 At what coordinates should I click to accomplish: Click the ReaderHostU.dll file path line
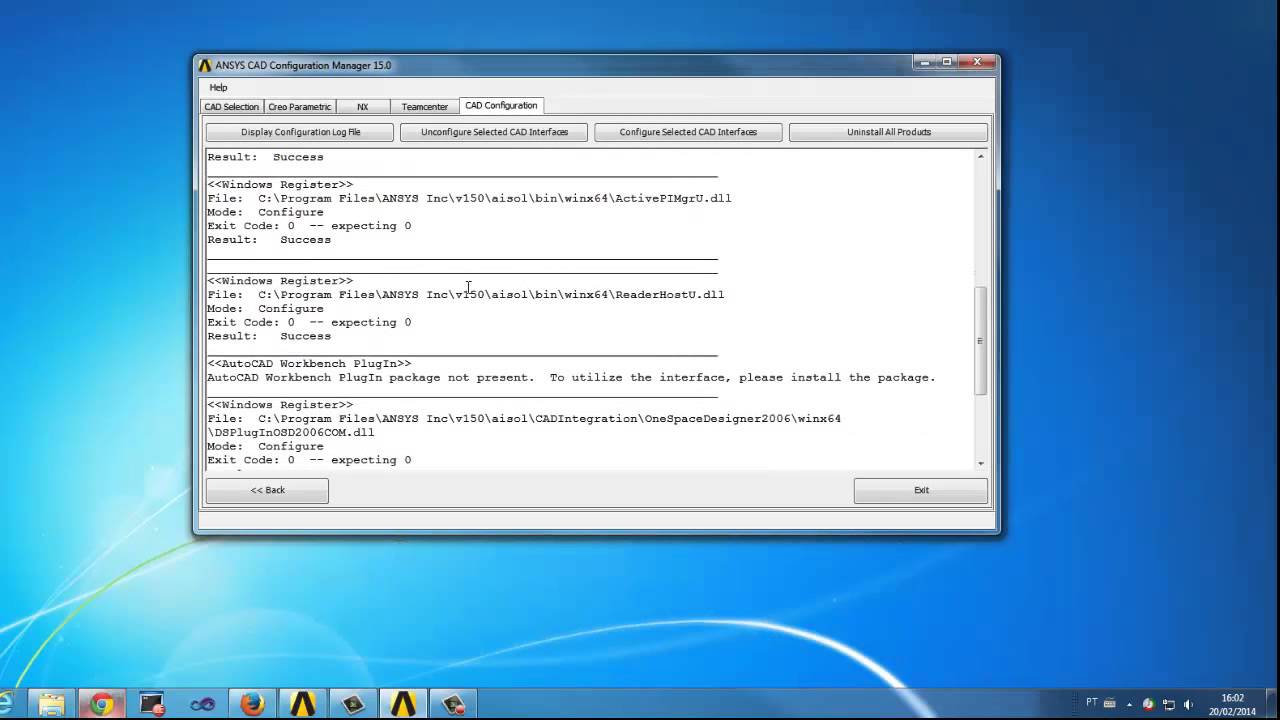click(465, 295)
